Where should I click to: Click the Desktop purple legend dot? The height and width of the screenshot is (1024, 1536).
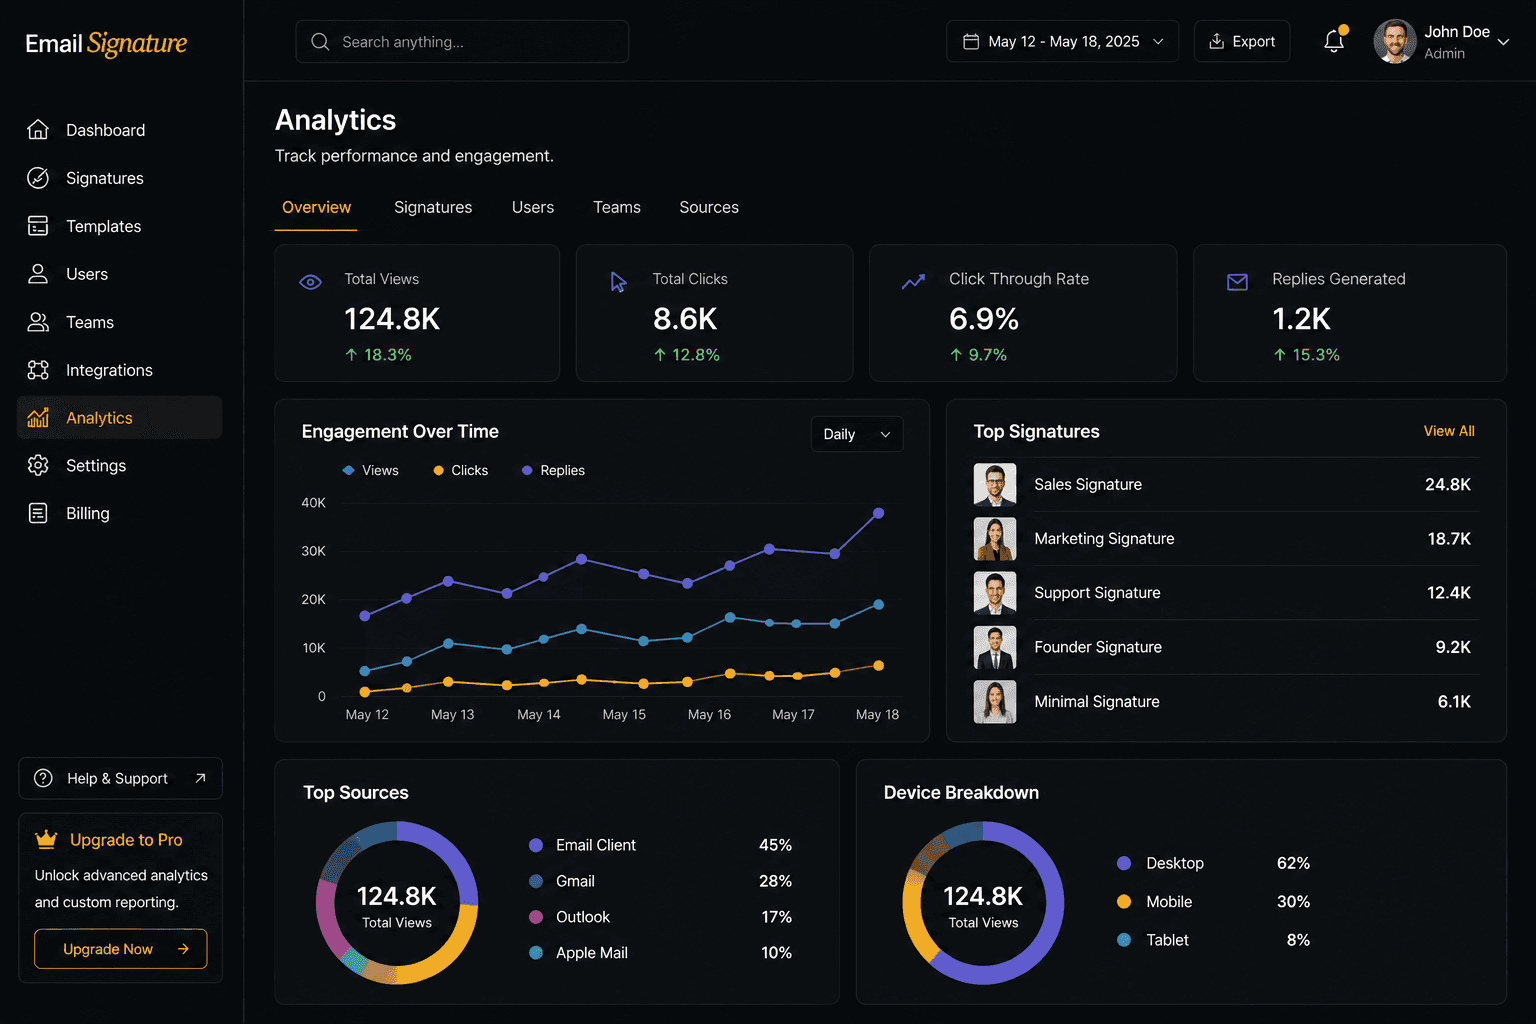(1124, 863)
